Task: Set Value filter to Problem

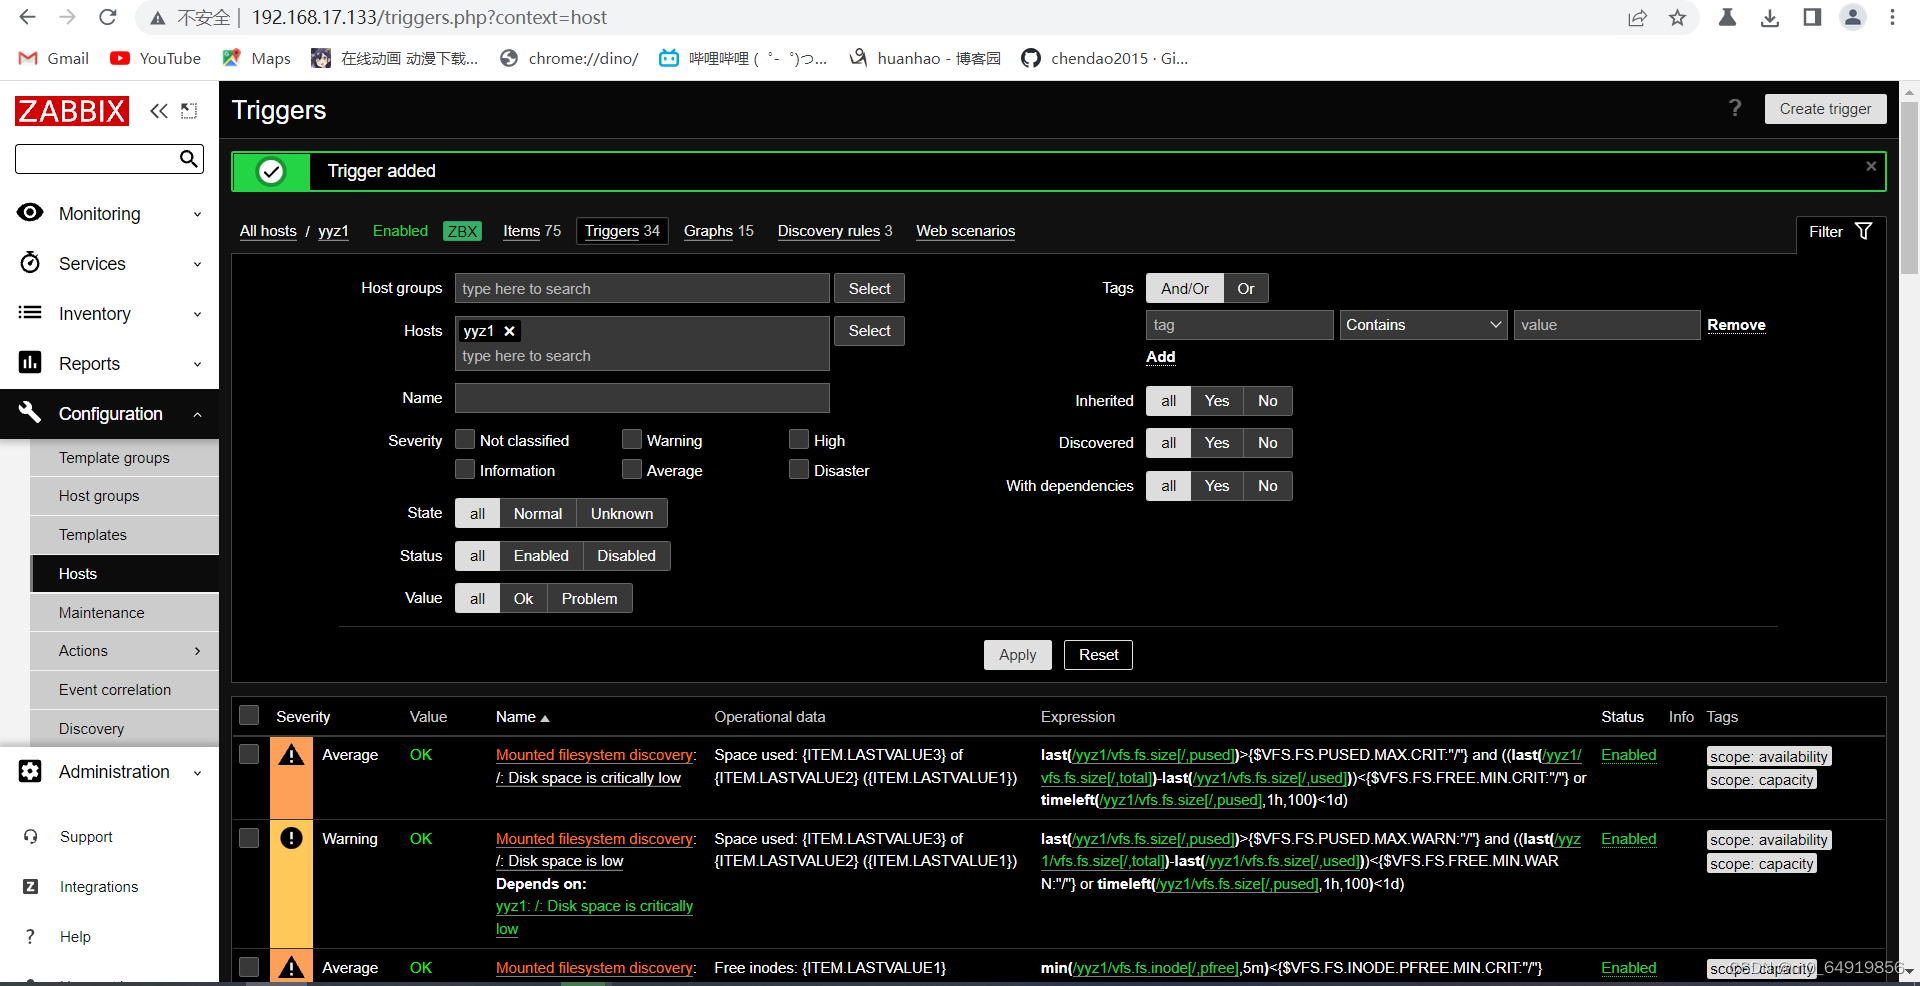Action: tap(589, 598)
